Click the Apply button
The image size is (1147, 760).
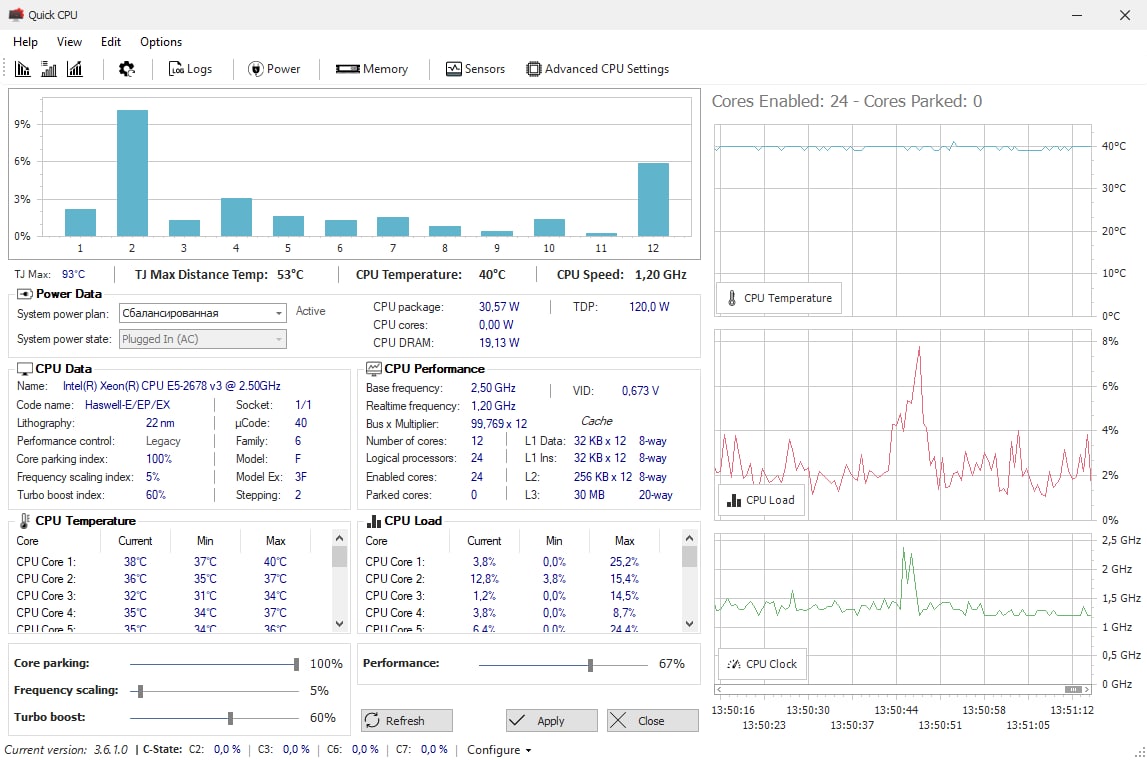tap(552, 721)
